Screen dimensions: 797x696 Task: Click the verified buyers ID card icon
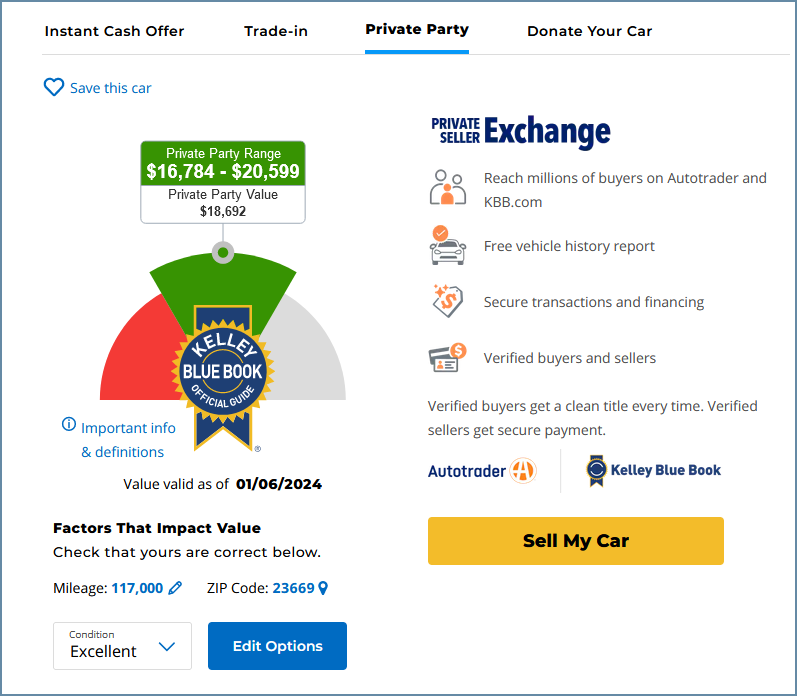coord(447,357)
